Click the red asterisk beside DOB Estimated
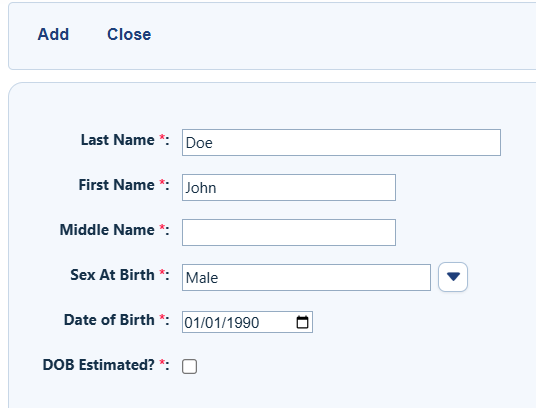Viewport: 536px width, 408px height. (x=162, y=363)
